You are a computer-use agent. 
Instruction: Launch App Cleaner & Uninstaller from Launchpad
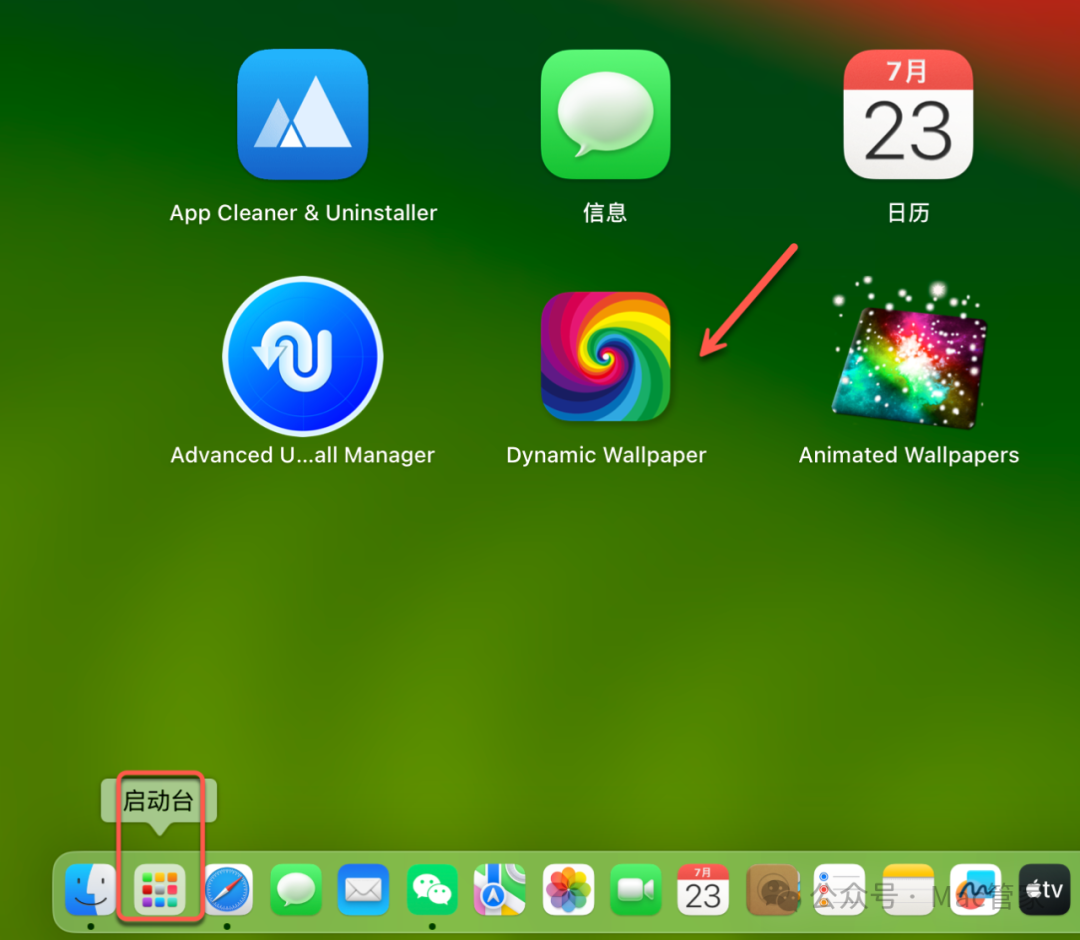pos(302,114)
